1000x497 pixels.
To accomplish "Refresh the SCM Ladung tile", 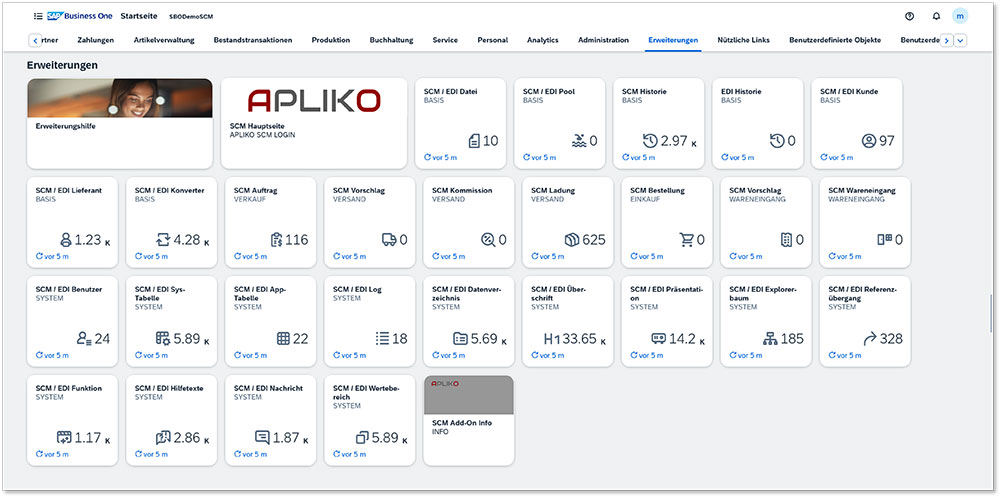I will (x=548, y=256).
